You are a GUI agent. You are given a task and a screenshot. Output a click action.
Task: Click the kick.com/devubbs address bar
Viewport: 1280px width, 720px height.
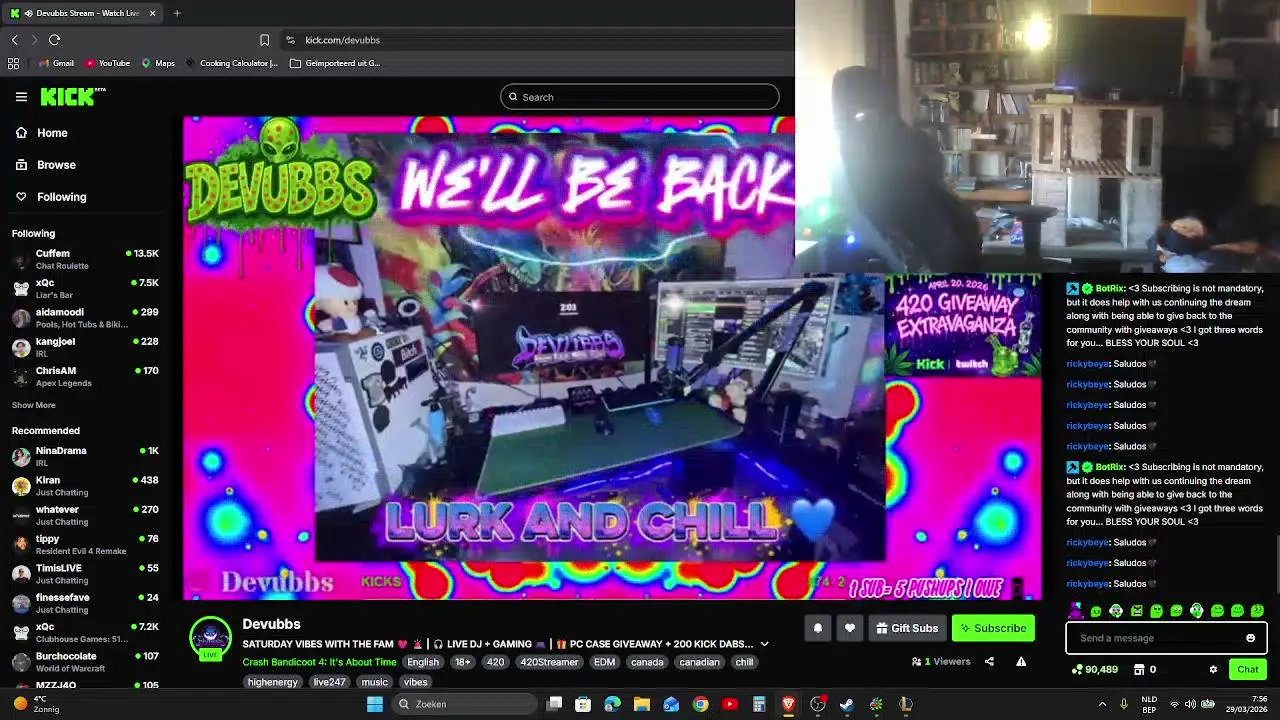pos(342,40)
